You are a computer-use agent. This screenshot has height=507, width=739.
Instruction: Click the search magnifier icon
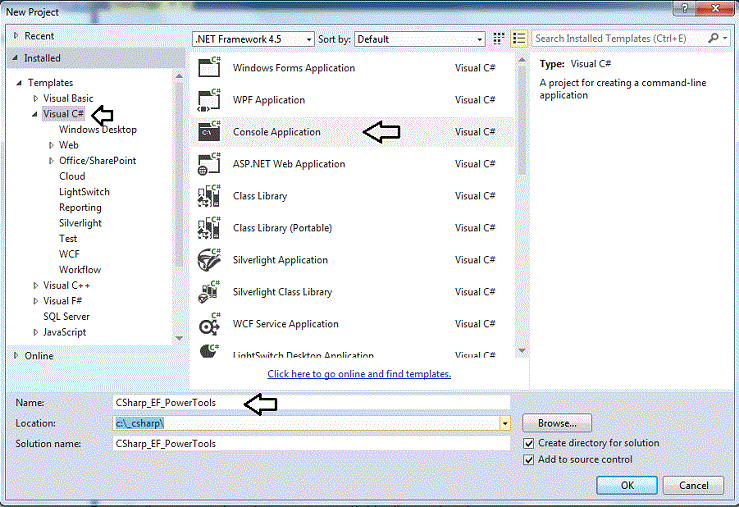point(714,38)
